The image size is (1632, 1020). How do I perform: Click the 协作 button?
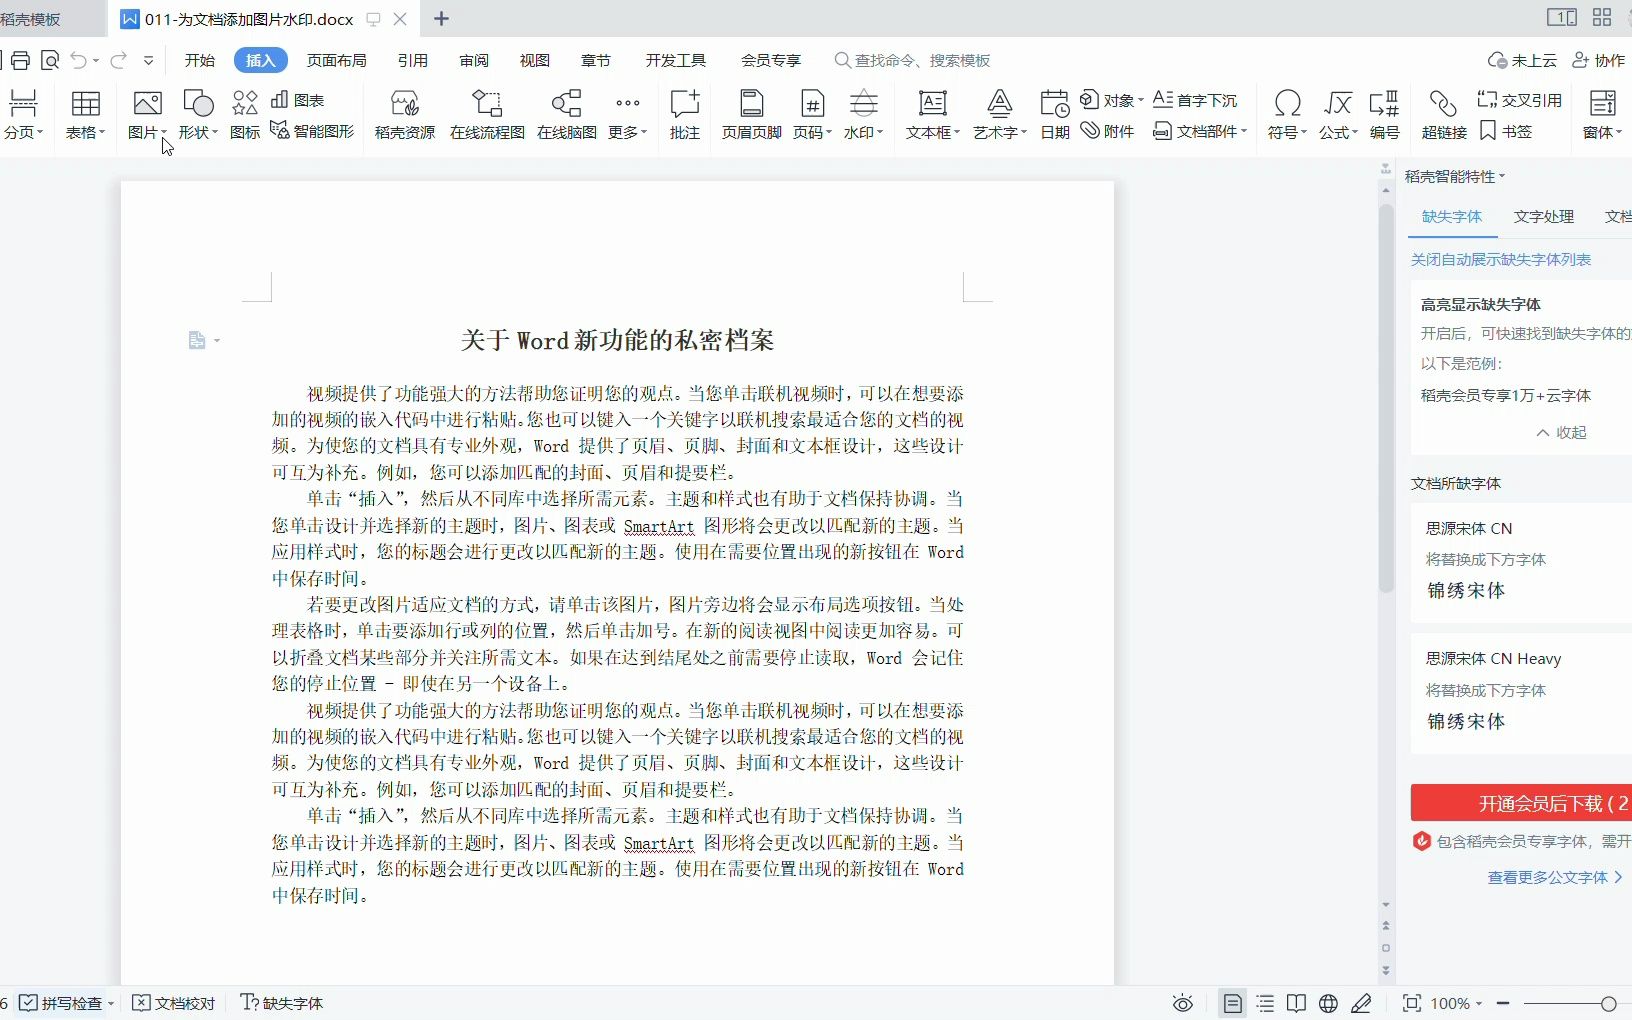tap(1599, 60)
